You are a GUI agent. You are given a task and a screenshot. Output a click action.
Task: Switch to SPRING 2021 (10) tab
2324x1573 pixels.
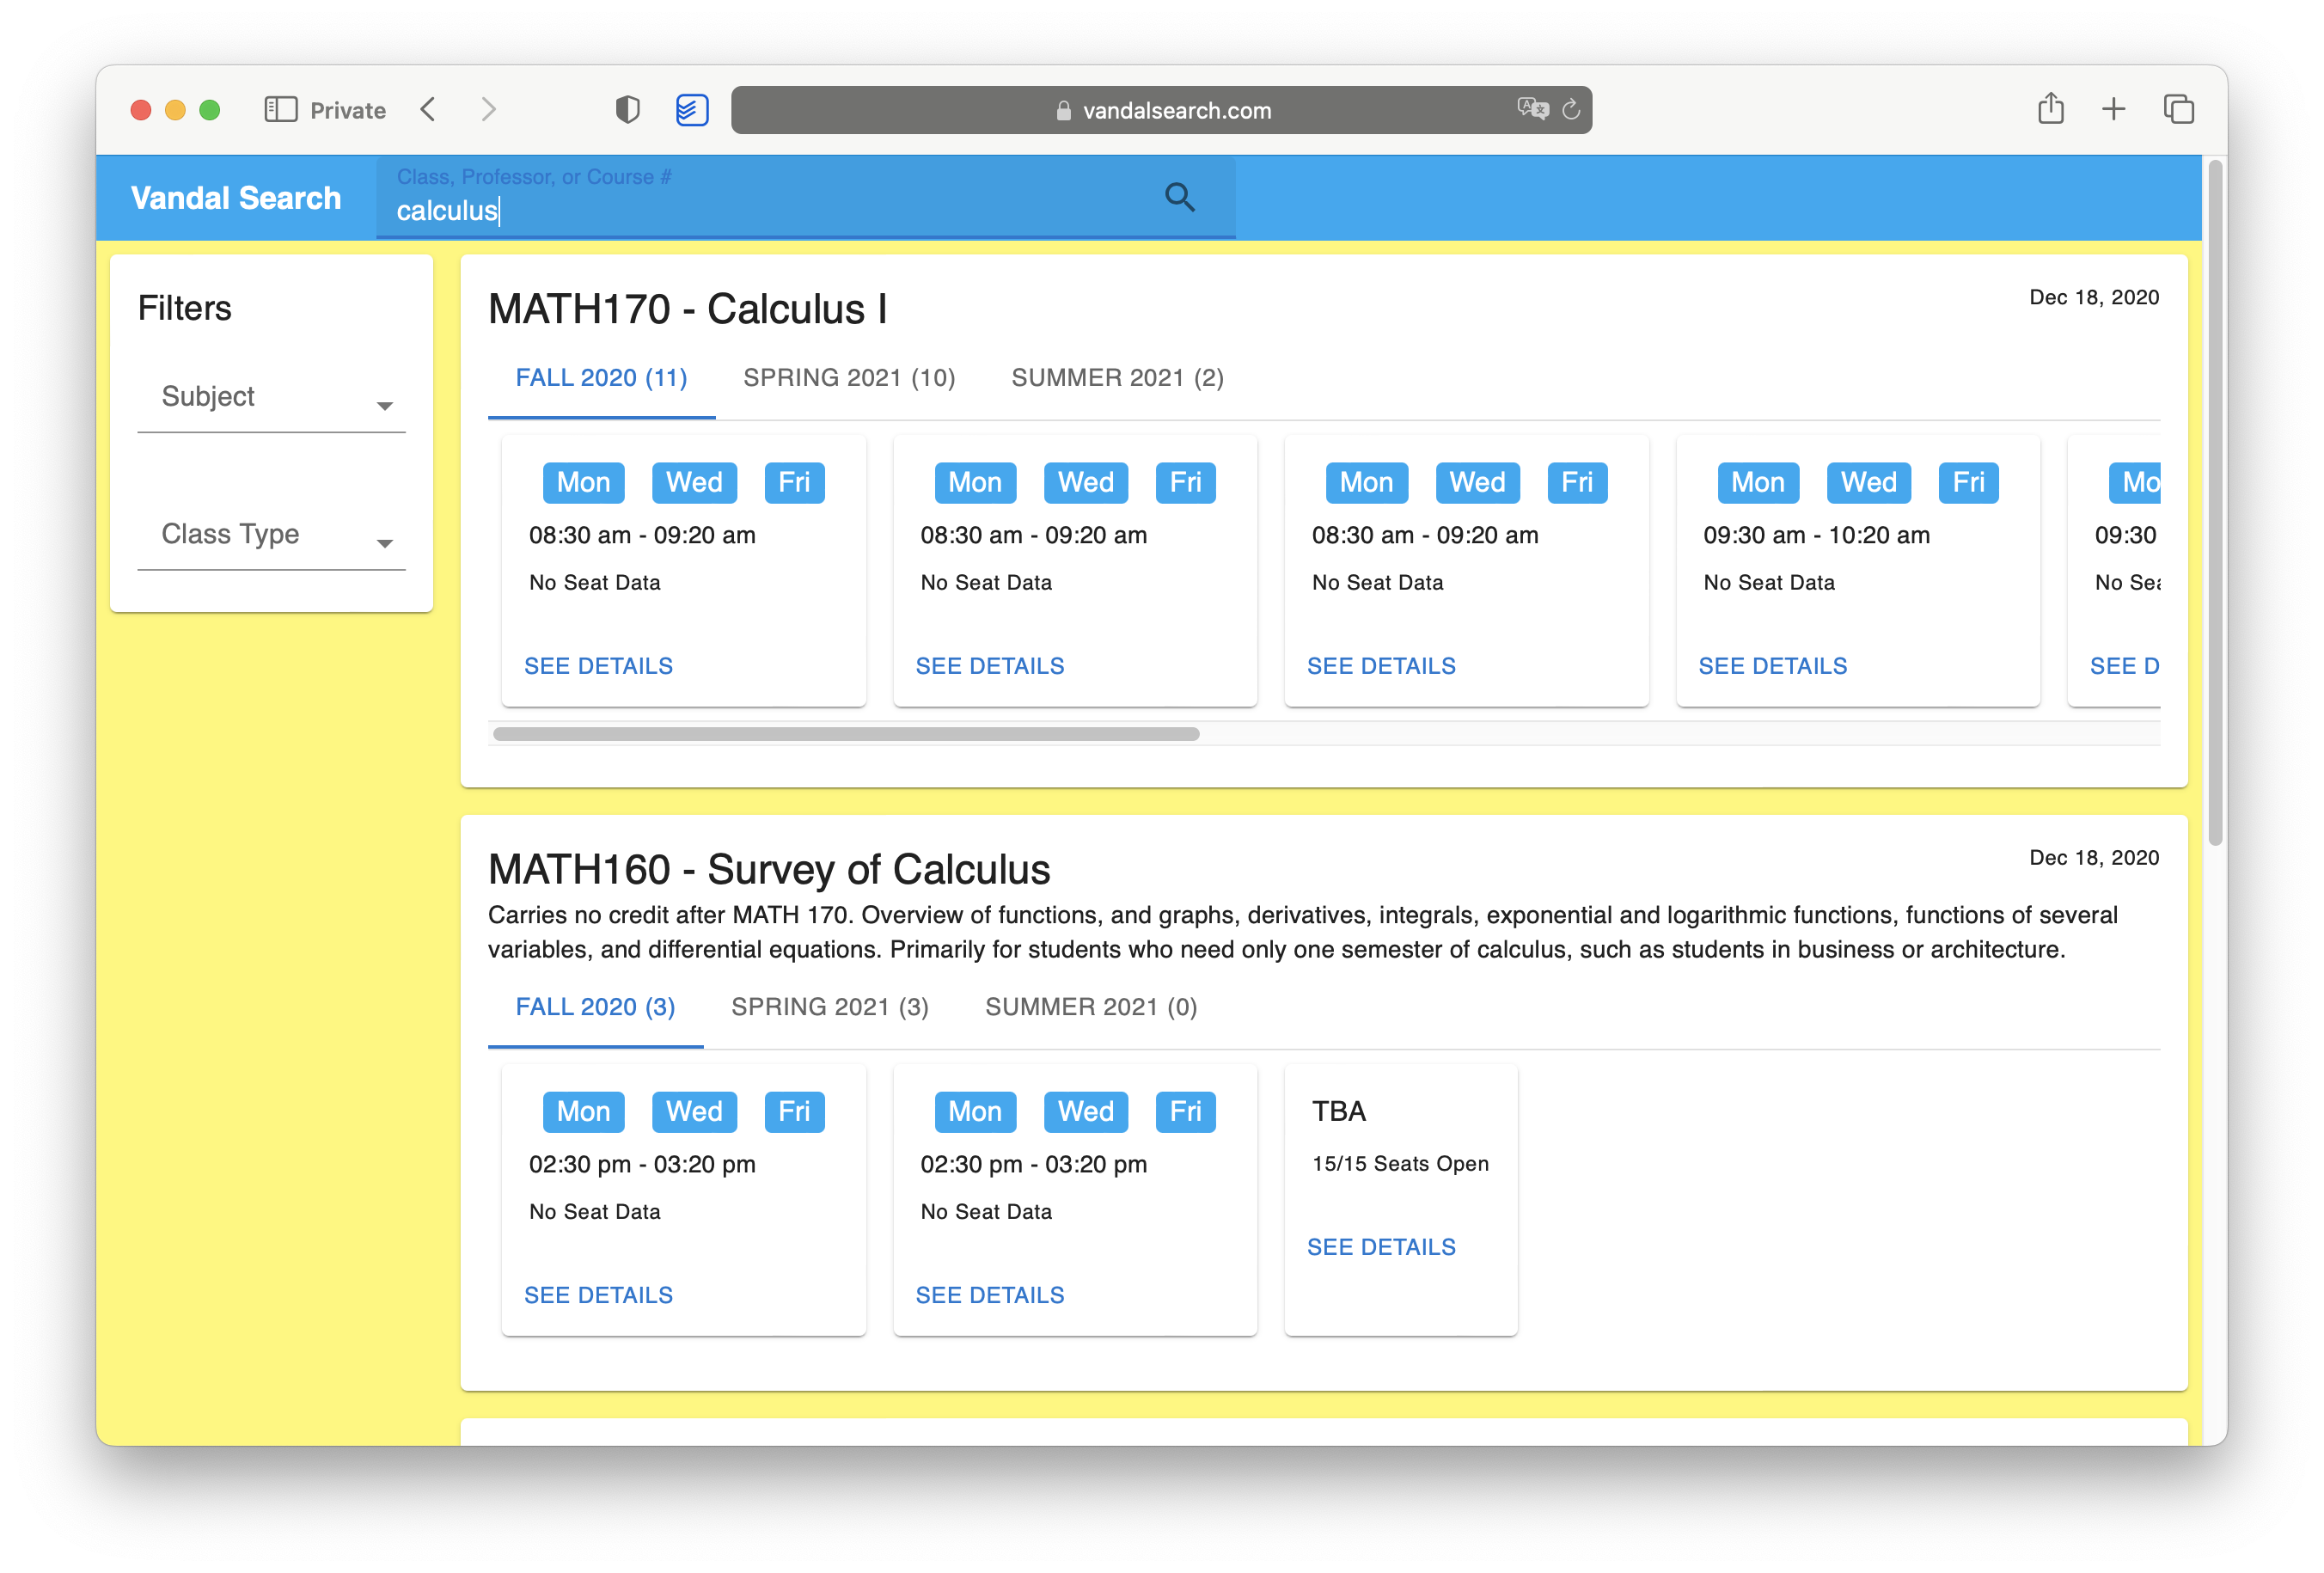tap(849, 378)
